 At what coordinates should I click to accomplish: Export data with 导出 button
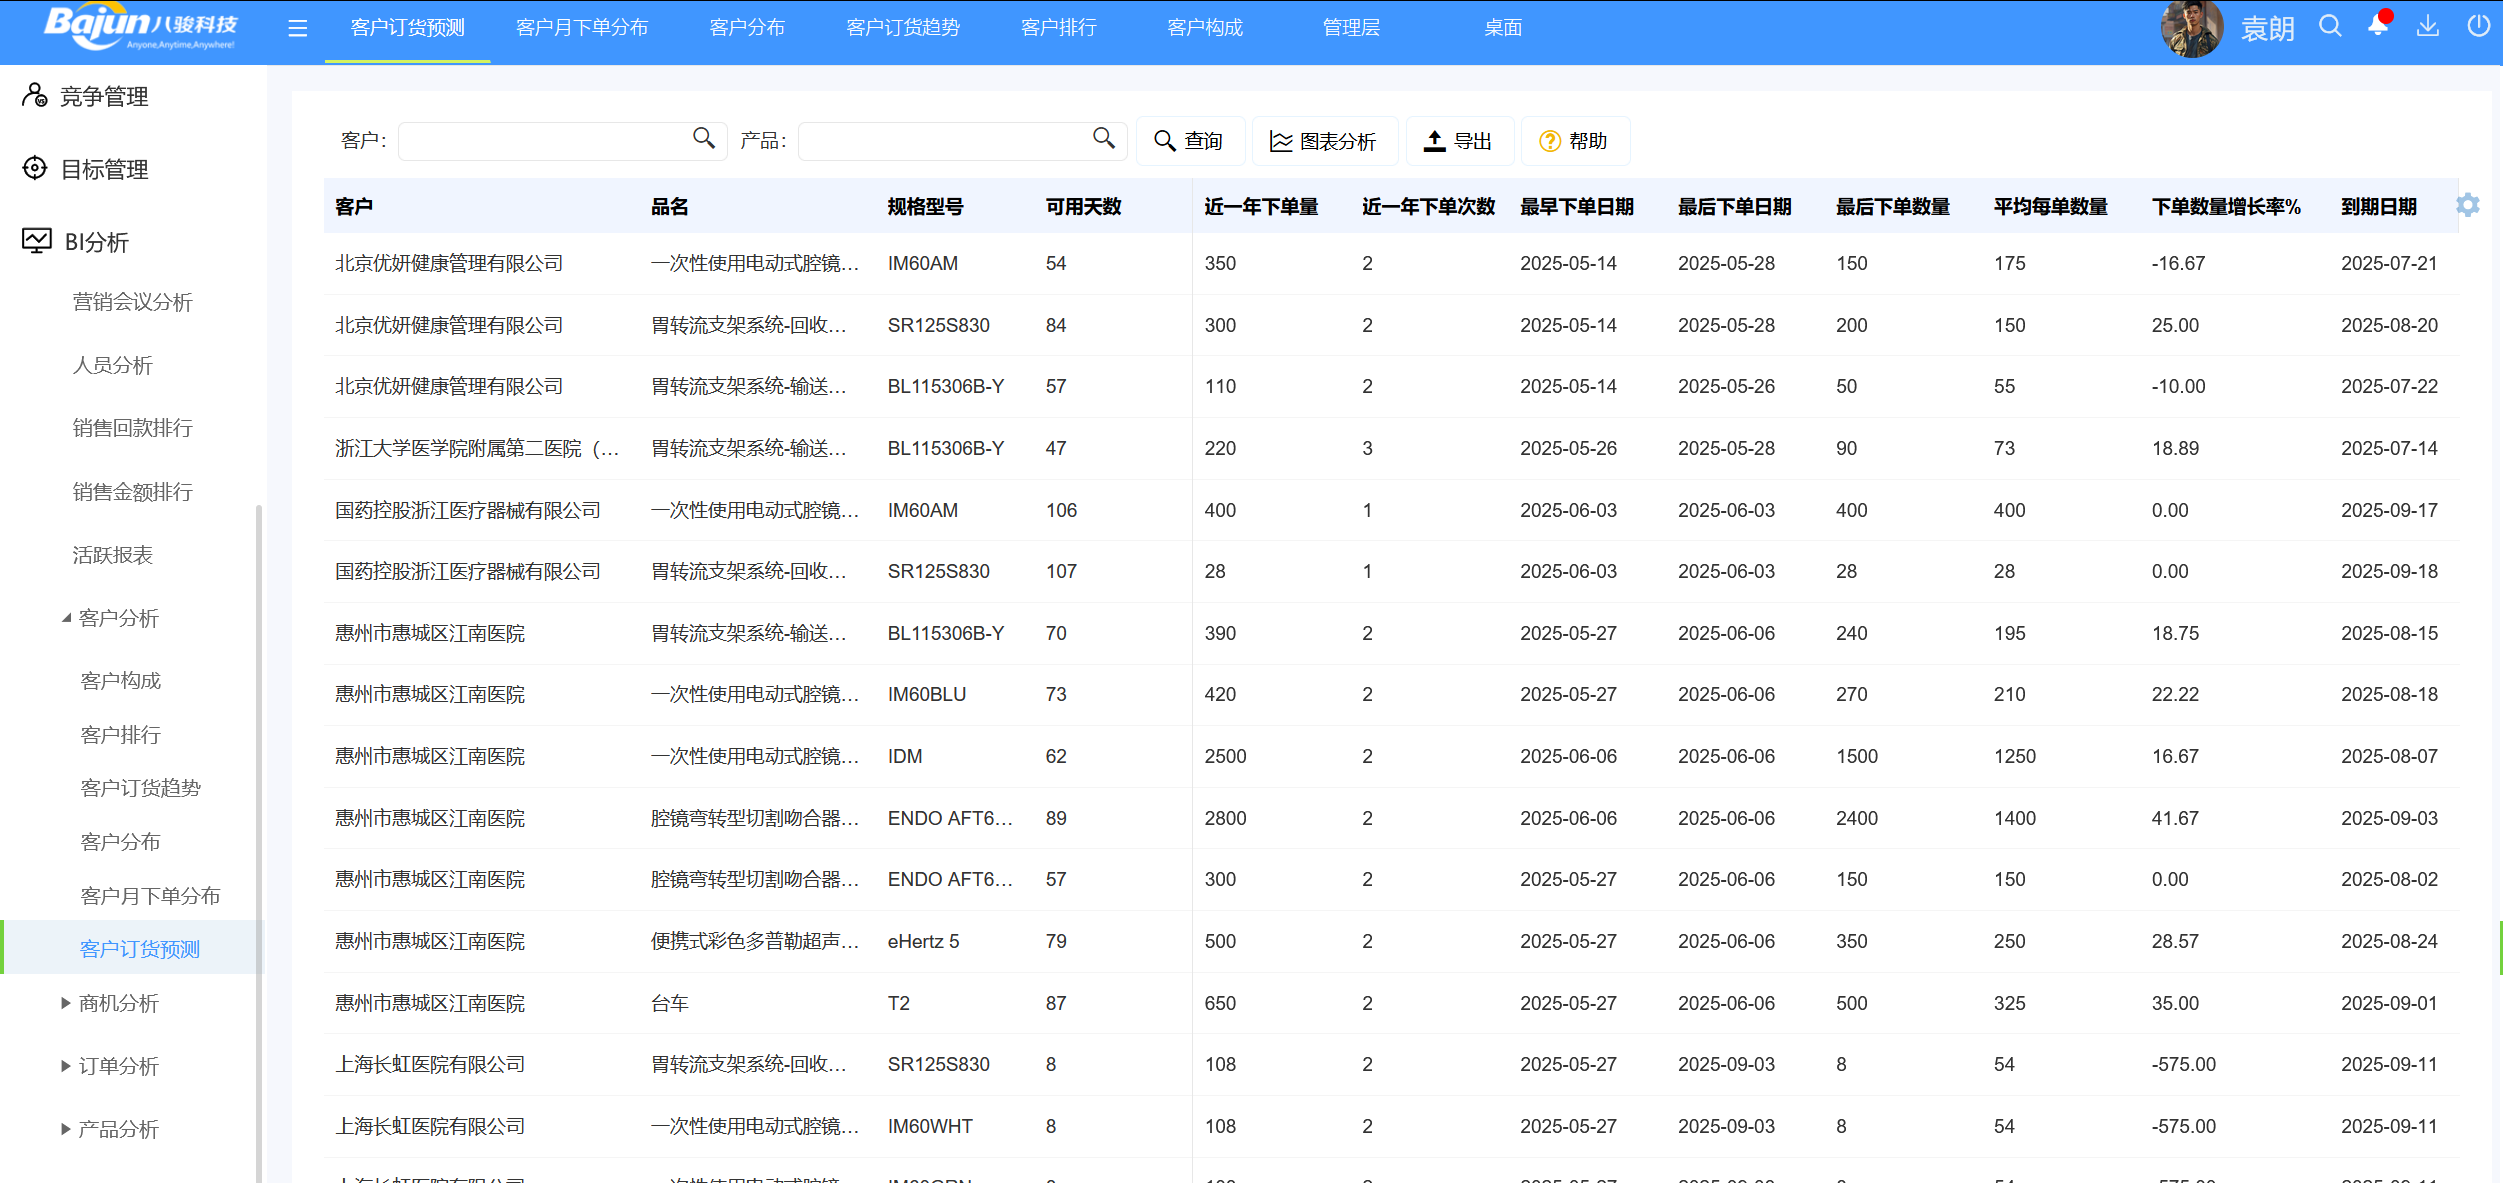pyautogui.click(x=1458, y=141)
